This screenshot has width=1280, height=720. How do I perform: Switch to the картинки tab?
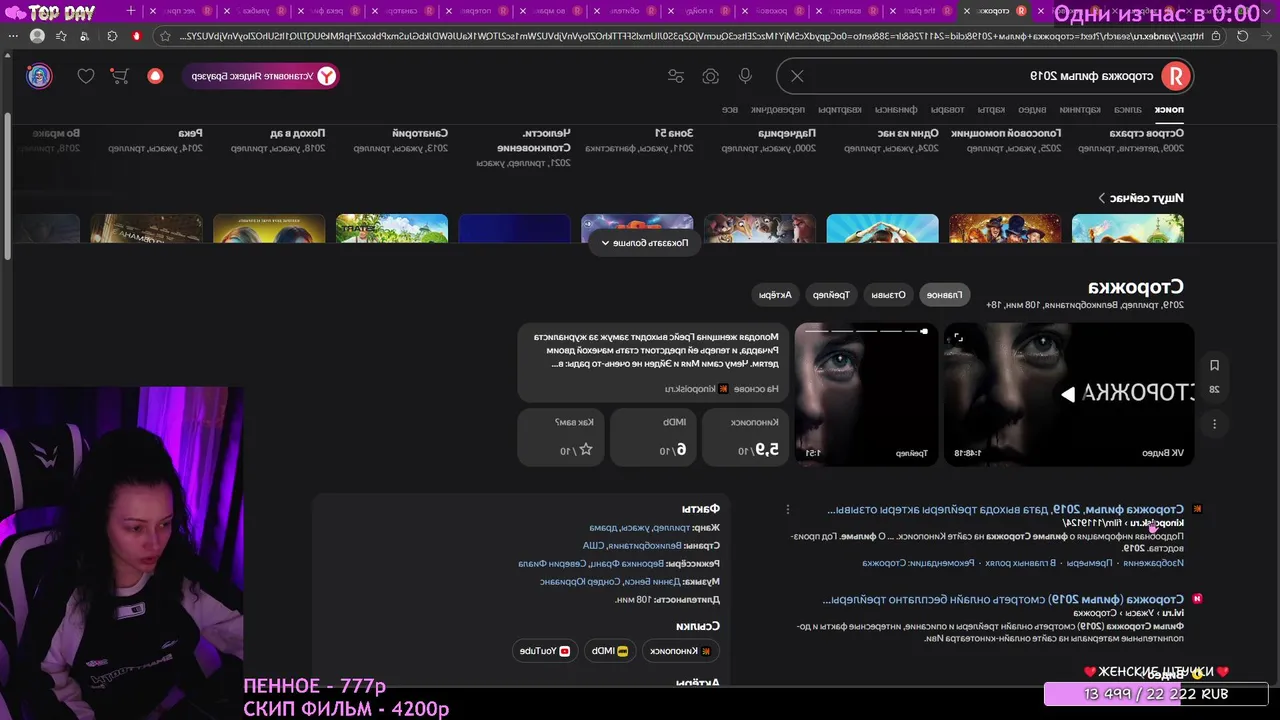tap(1080, 109)
